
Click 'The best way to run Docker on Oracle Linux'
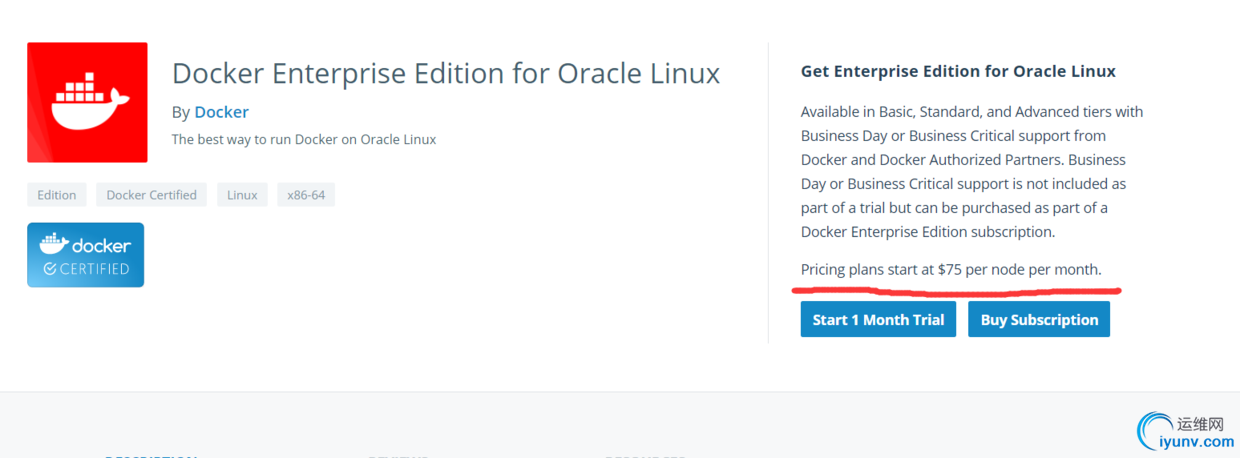pos(304,139)
